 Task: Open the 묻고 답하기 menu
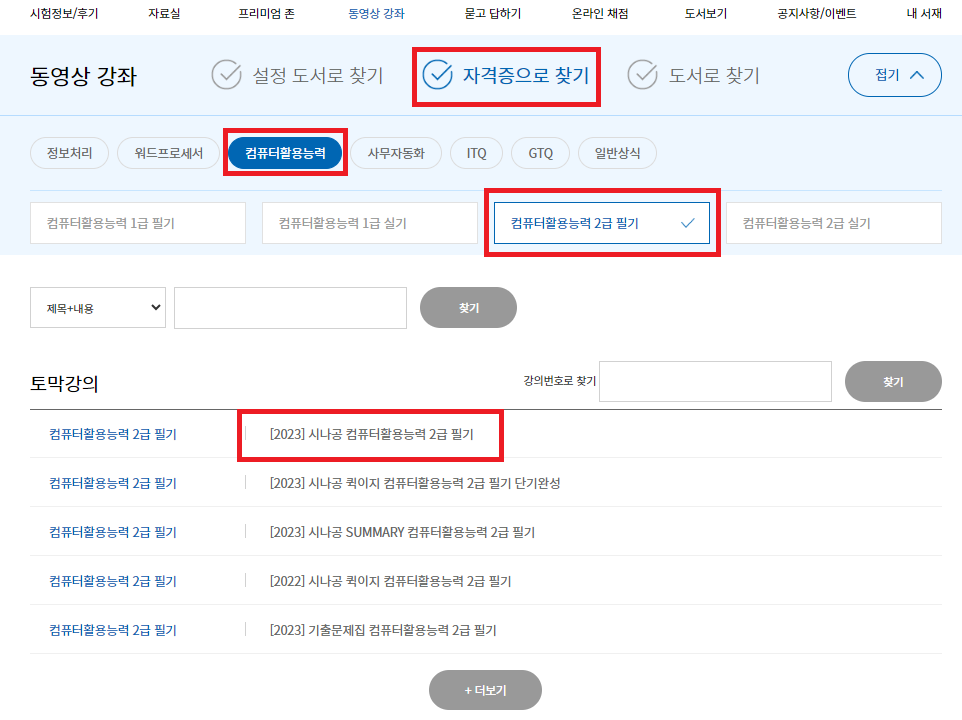493,13
